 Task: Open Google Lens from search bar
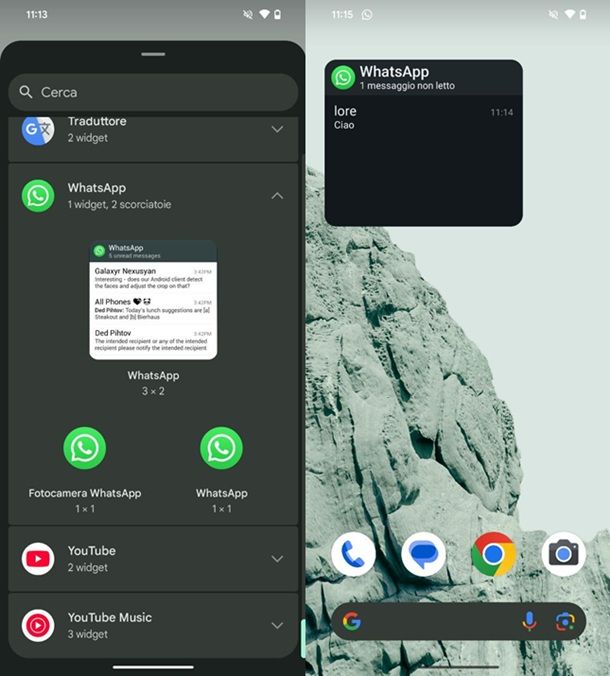click(565, 621)
